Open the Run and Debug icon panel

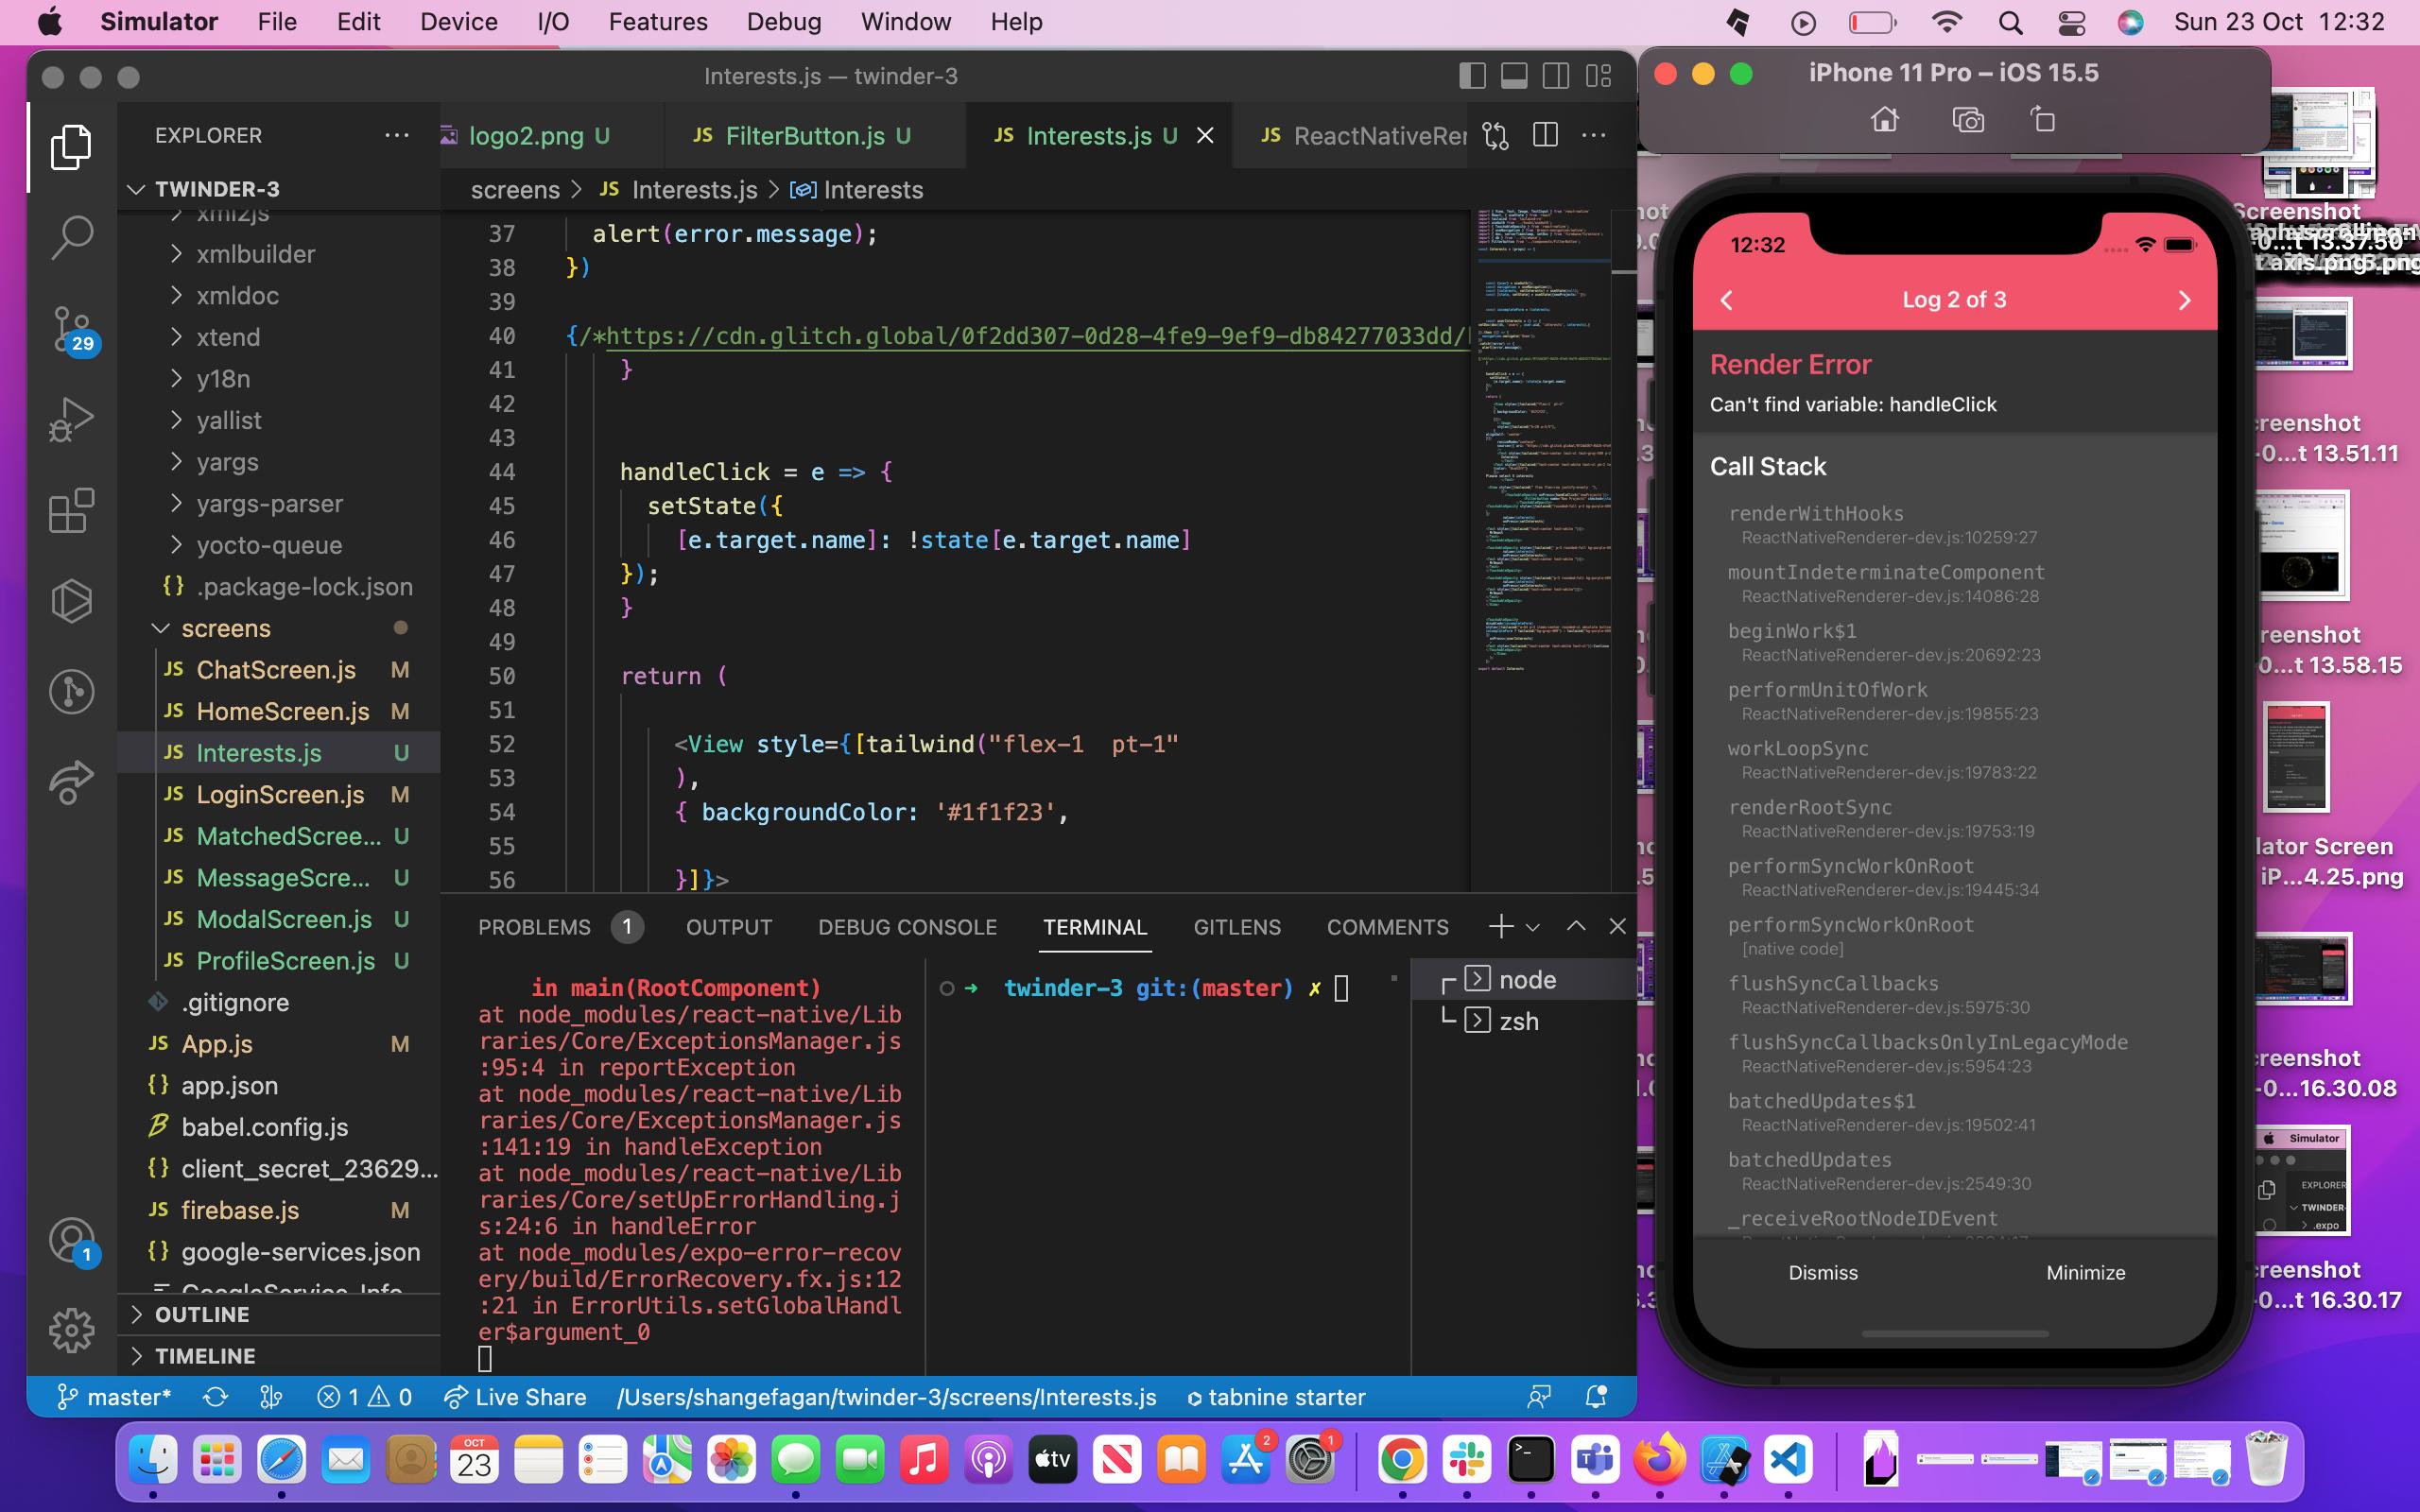[x=70, y=423]
